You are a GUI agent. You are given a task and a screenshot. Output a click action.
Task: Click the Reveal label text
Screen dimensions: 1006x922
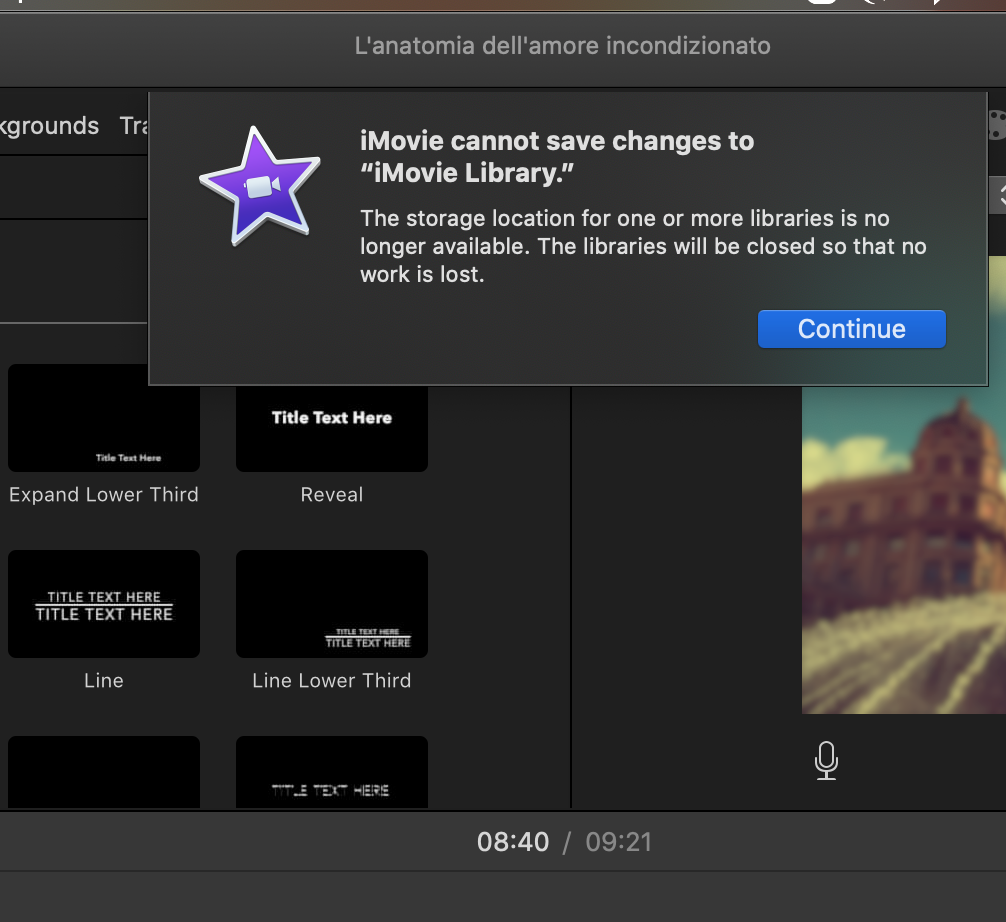point(332,495)
